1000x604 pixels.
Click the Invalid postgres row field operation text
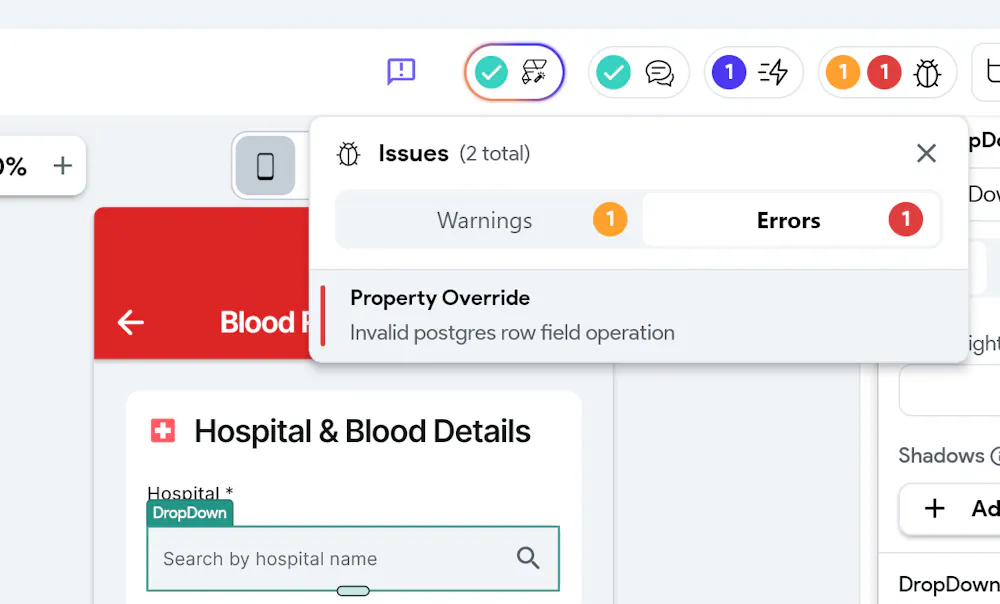[x=512, y=333]
